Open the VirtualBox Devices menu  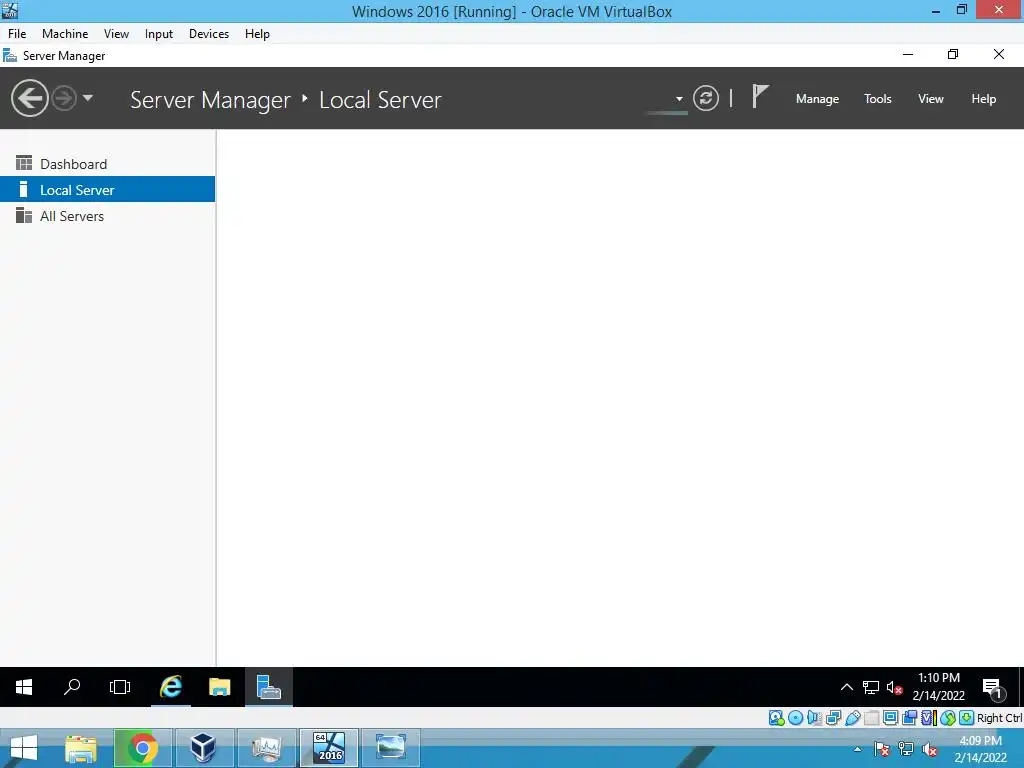click(x=209, y=34)
